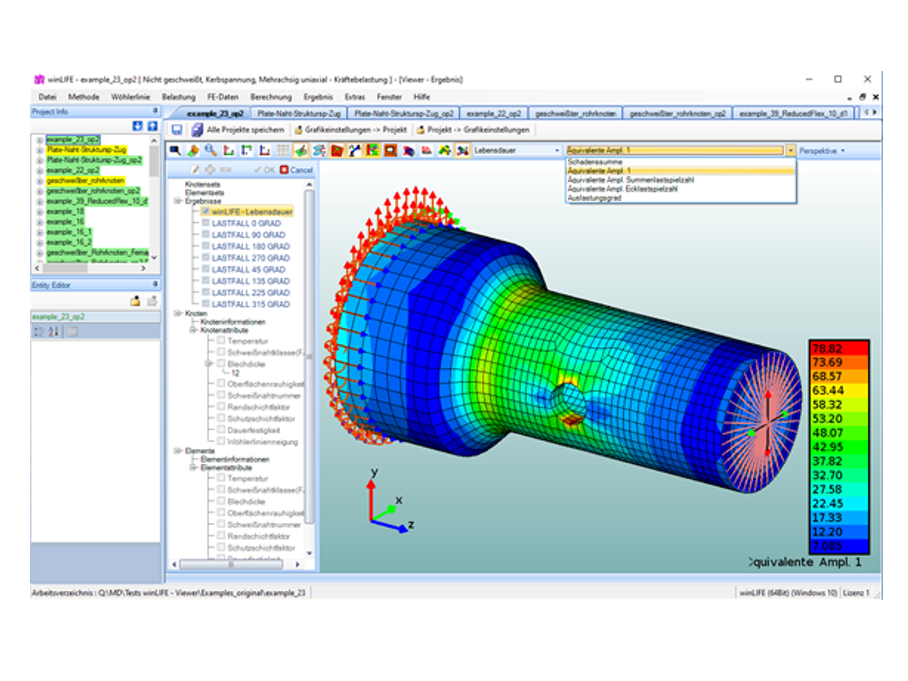Open the Berechnung menu

(x=271, y=97)
